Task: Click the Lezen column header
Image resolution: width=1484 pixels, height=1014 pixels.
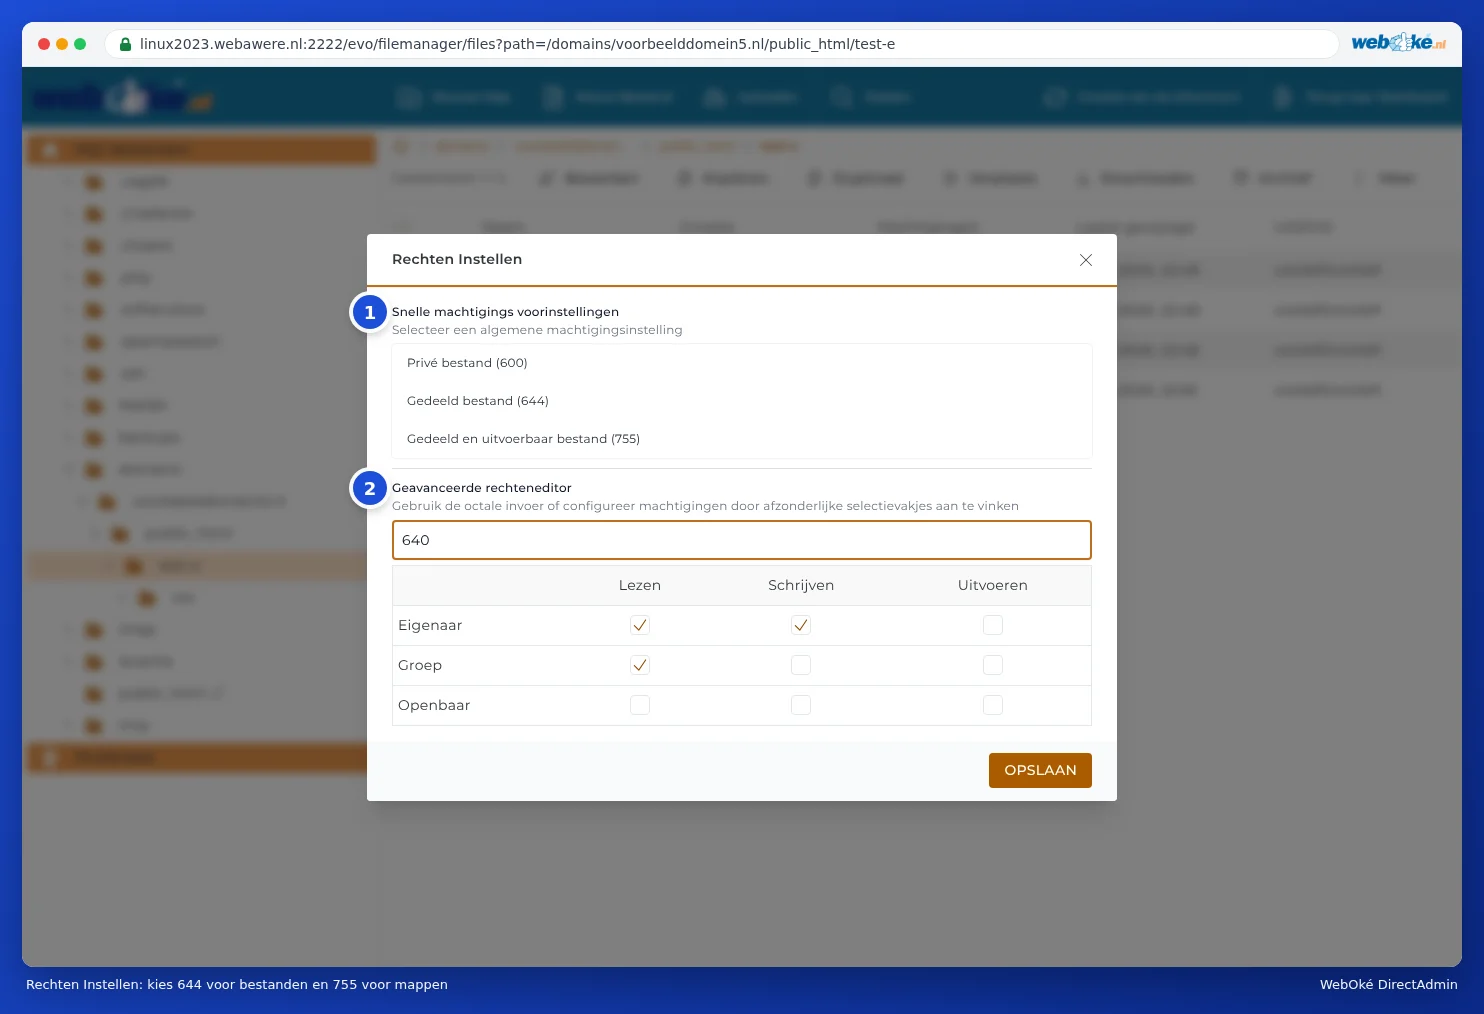Action: pos(640,585)
